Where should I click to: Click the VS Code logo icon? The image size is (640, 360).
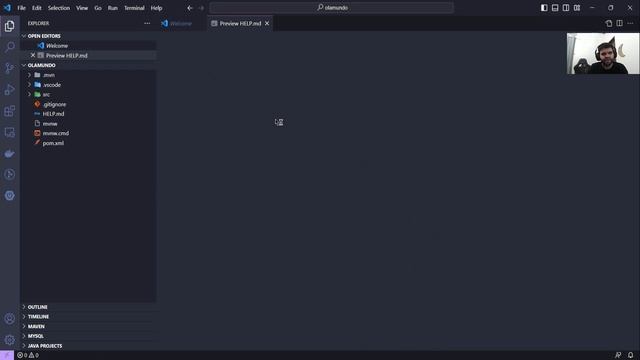(7, 8)
